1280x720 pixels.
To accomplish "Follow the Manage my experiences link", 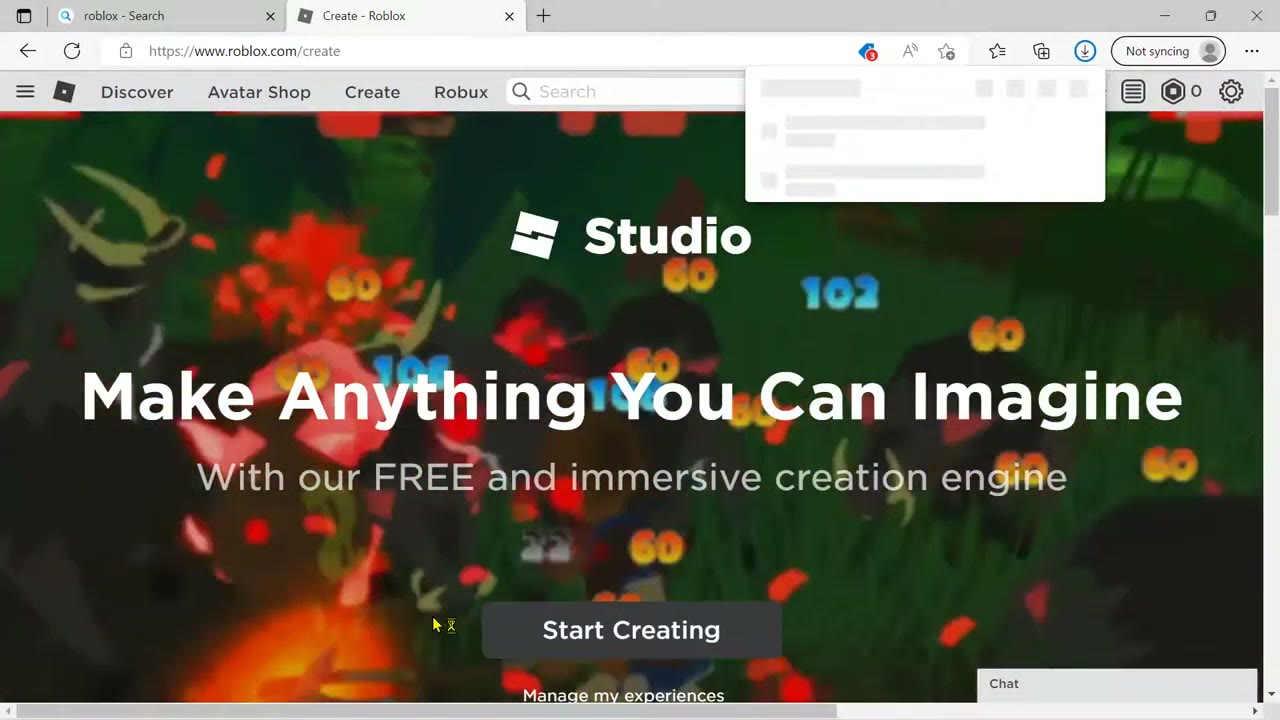I will click(x=623, y=695).
